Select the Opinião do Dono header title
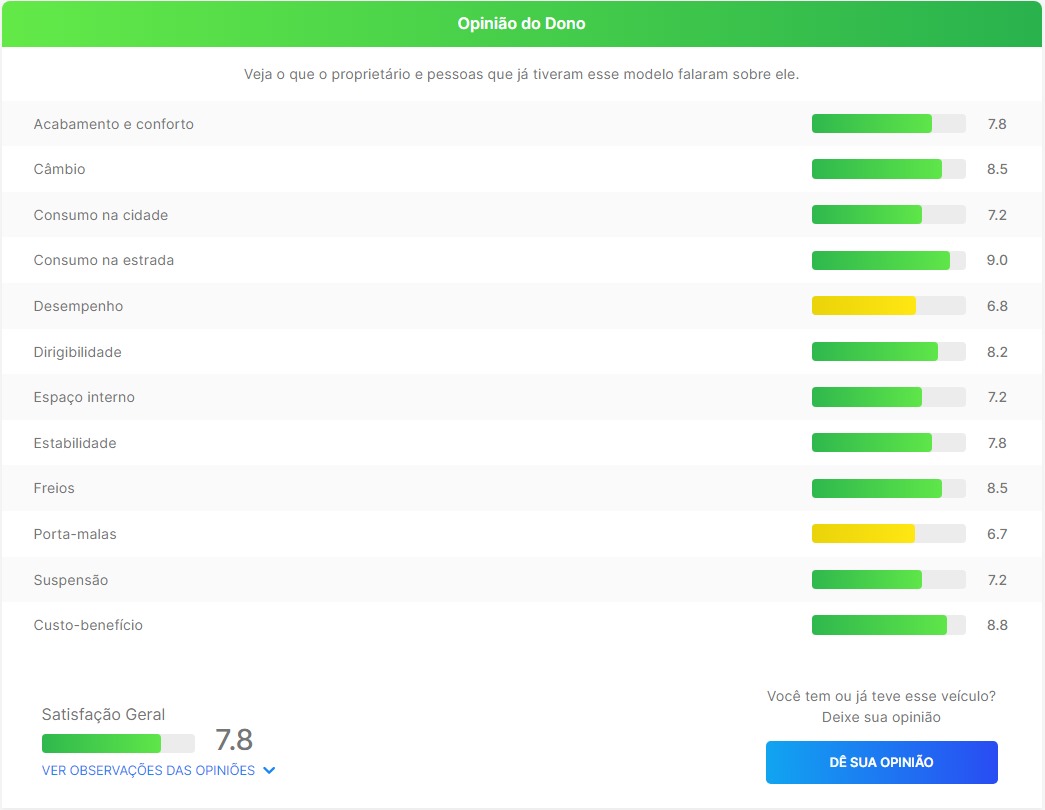The image size is (1045, 810). pyautogui.click(x=521, y=23)
